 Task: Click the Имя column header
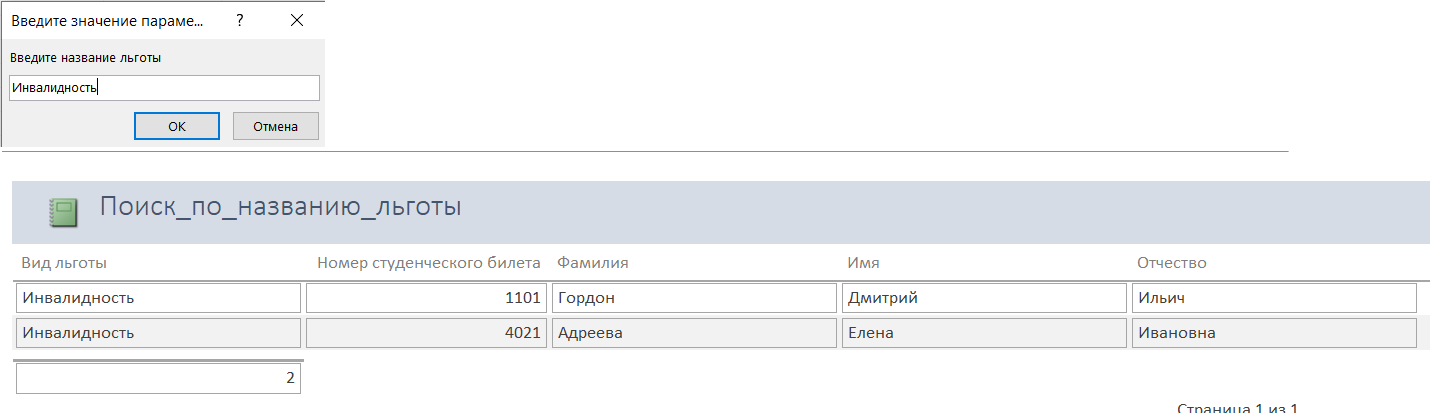pyautogui.click(x=862, y=263)
